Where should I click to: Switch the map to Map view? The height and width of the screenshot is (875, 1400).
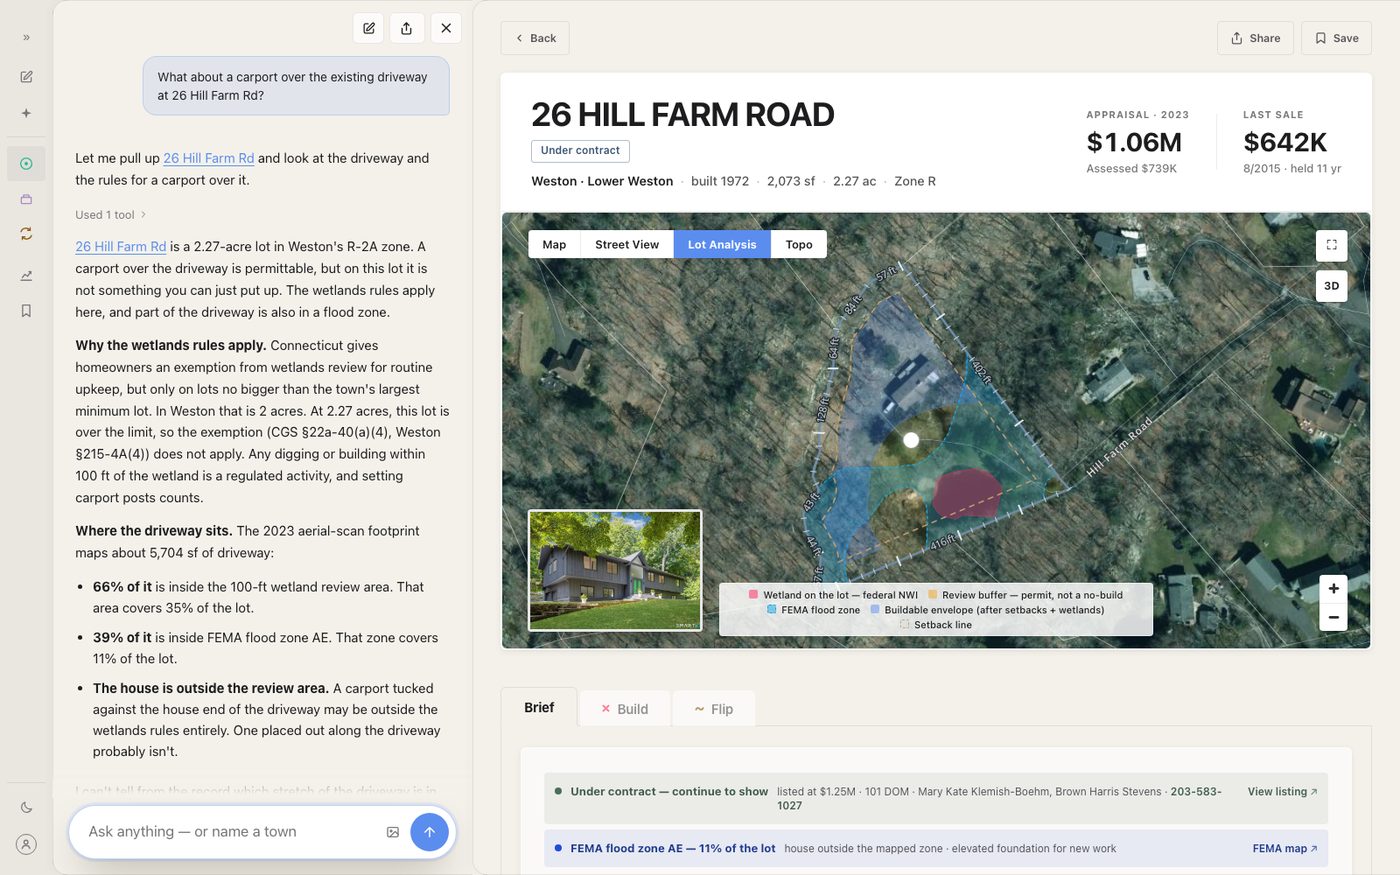[554, 245]
